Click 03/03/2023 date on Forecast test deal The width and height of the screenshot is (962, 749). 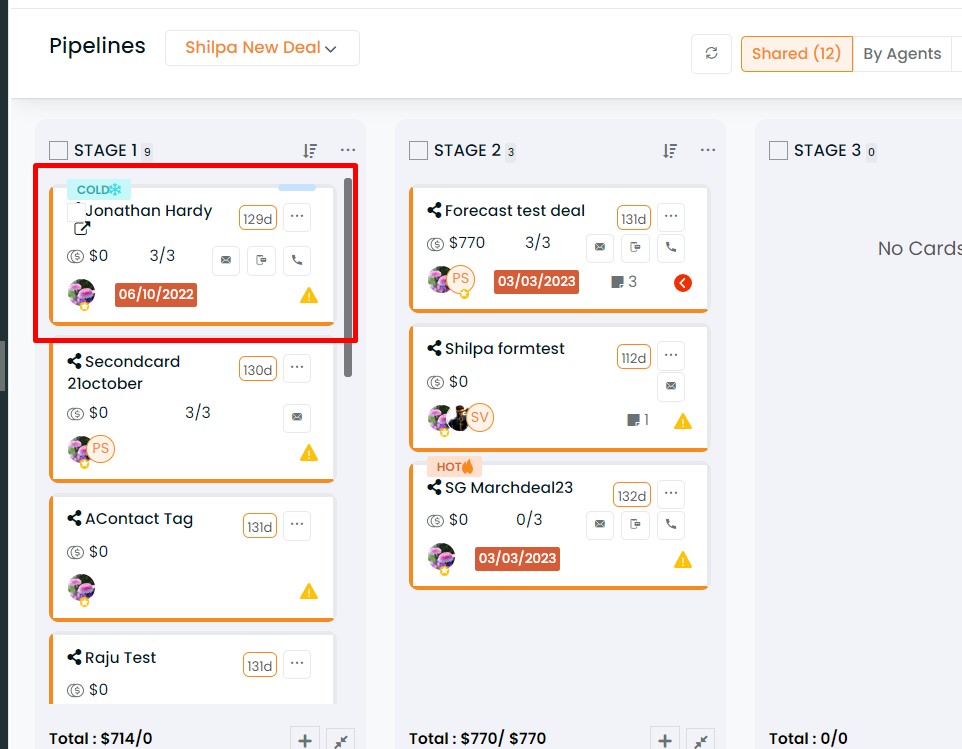[x=536, y=282]
